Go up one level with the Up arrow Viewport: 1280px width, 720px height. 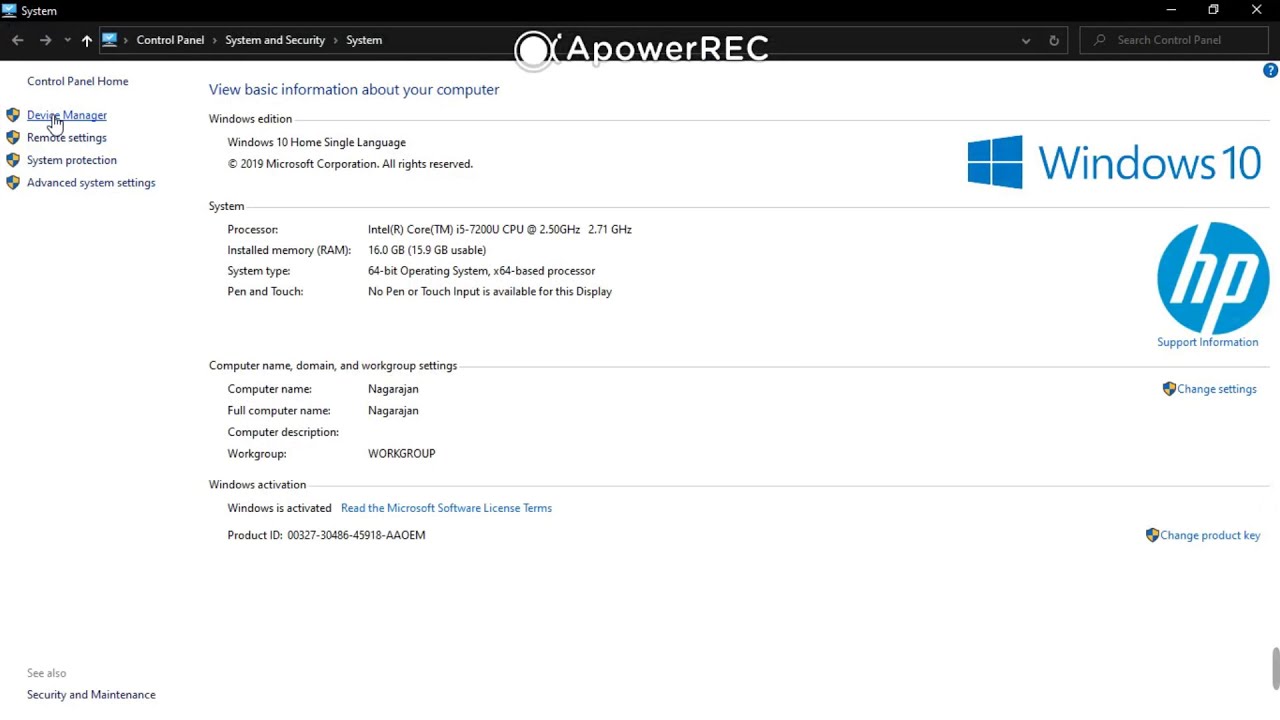point(87,40)
